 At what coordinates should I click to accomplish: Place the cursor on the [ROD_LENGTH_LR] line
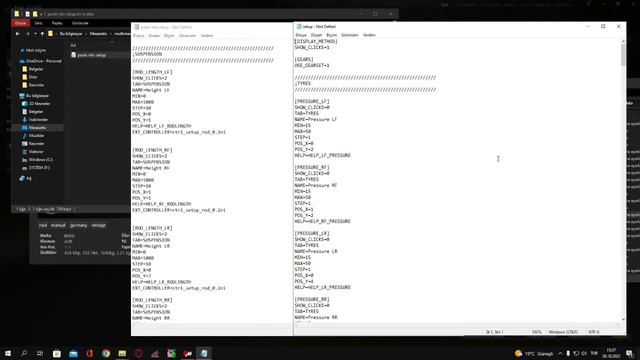152,228
